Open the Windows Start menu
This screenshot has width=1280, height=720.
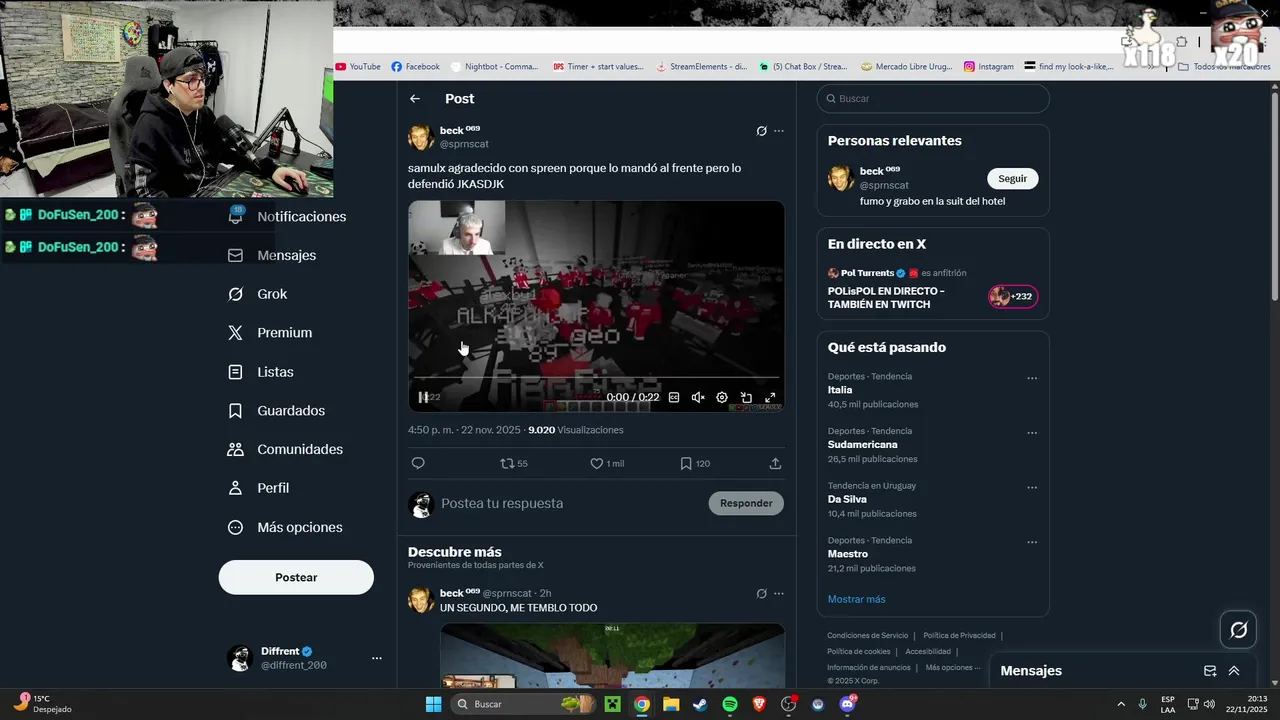[x=433, y=704]
